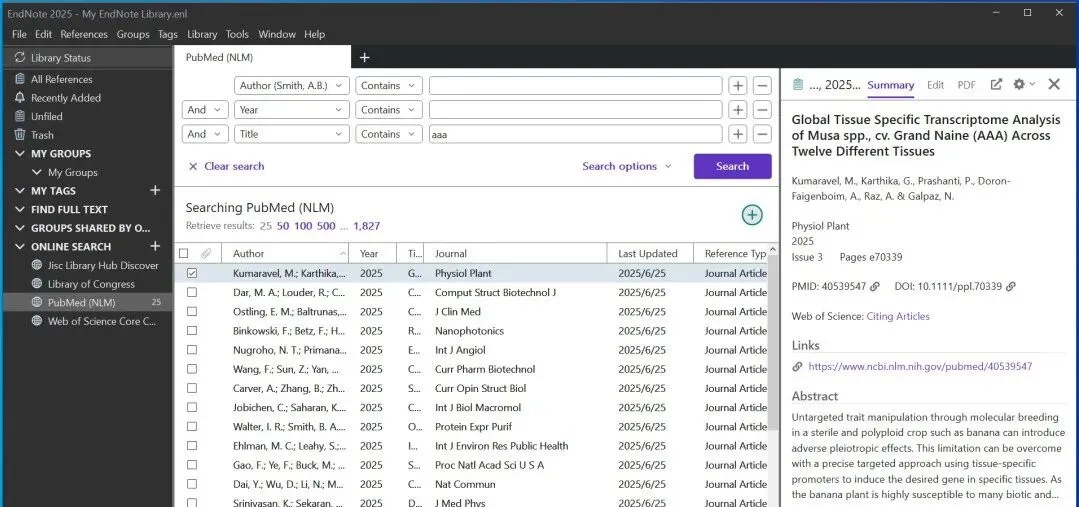Click the X icon beside Clear search
The width and height of the screenshot is (1079, 507).
click(x=193, y=166)
